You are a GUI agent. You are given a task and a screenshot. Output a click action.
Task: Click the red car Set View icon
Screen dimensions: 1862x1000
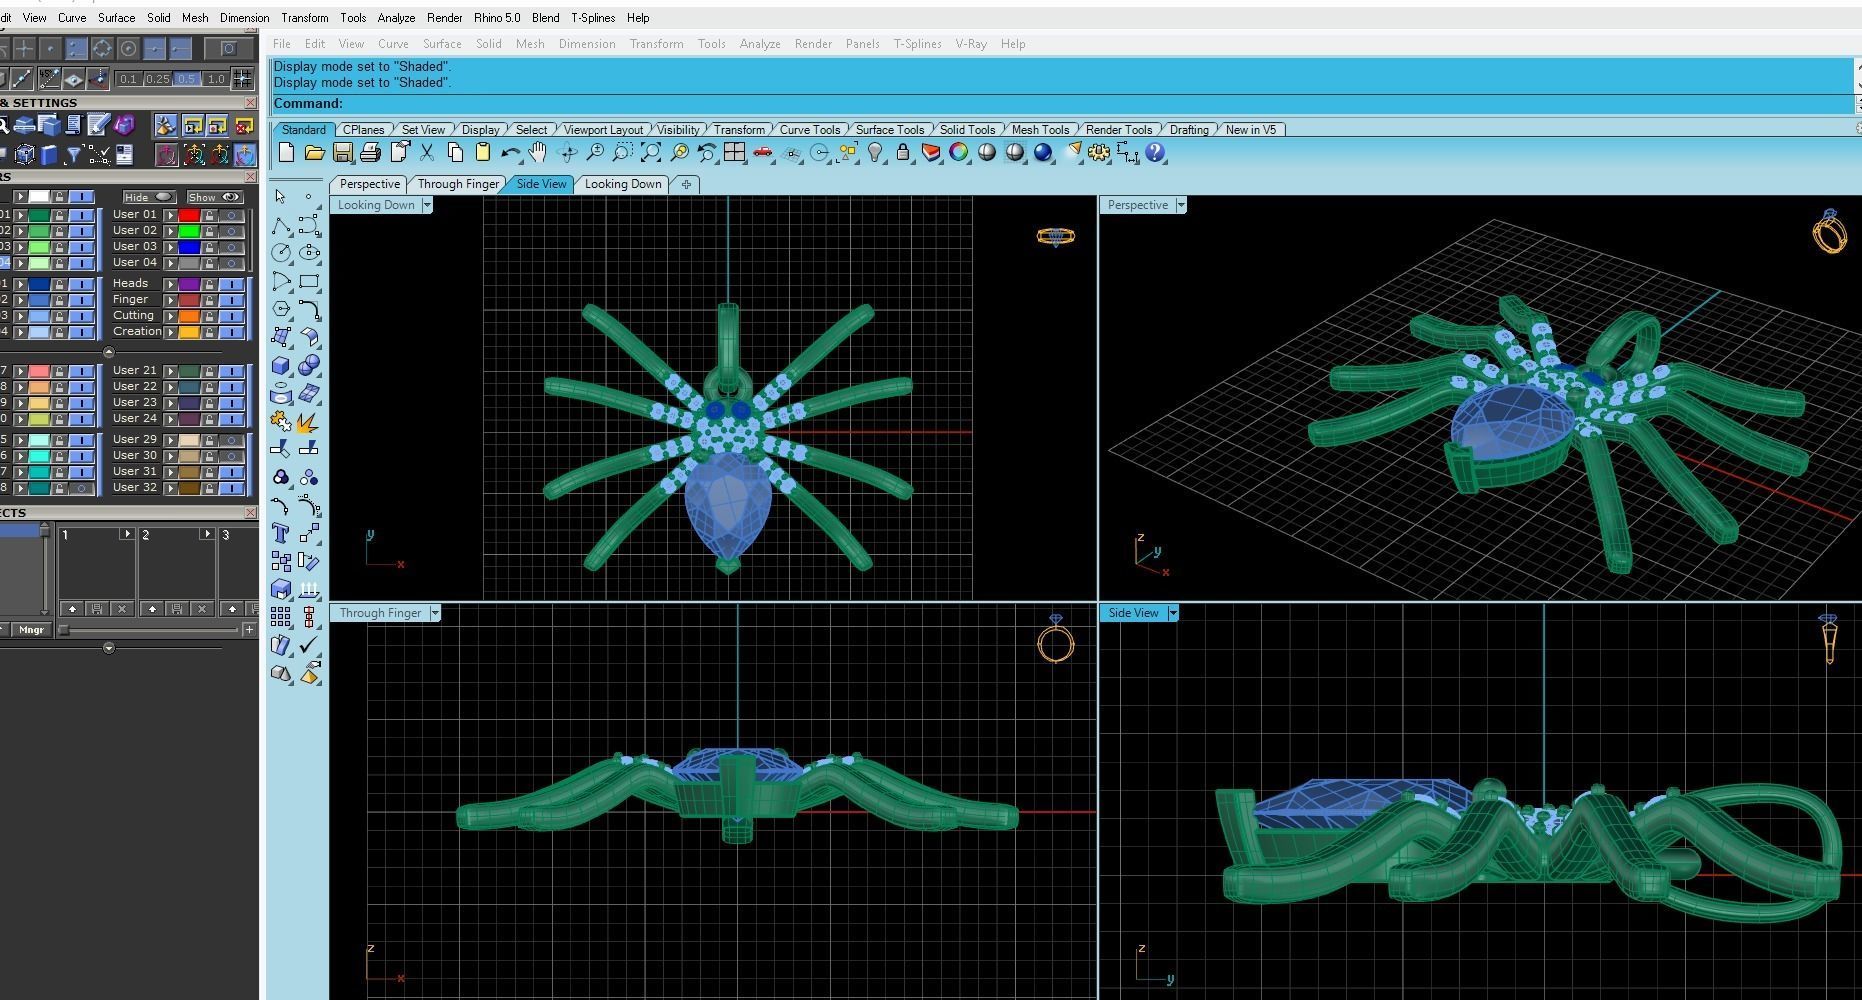763,152
